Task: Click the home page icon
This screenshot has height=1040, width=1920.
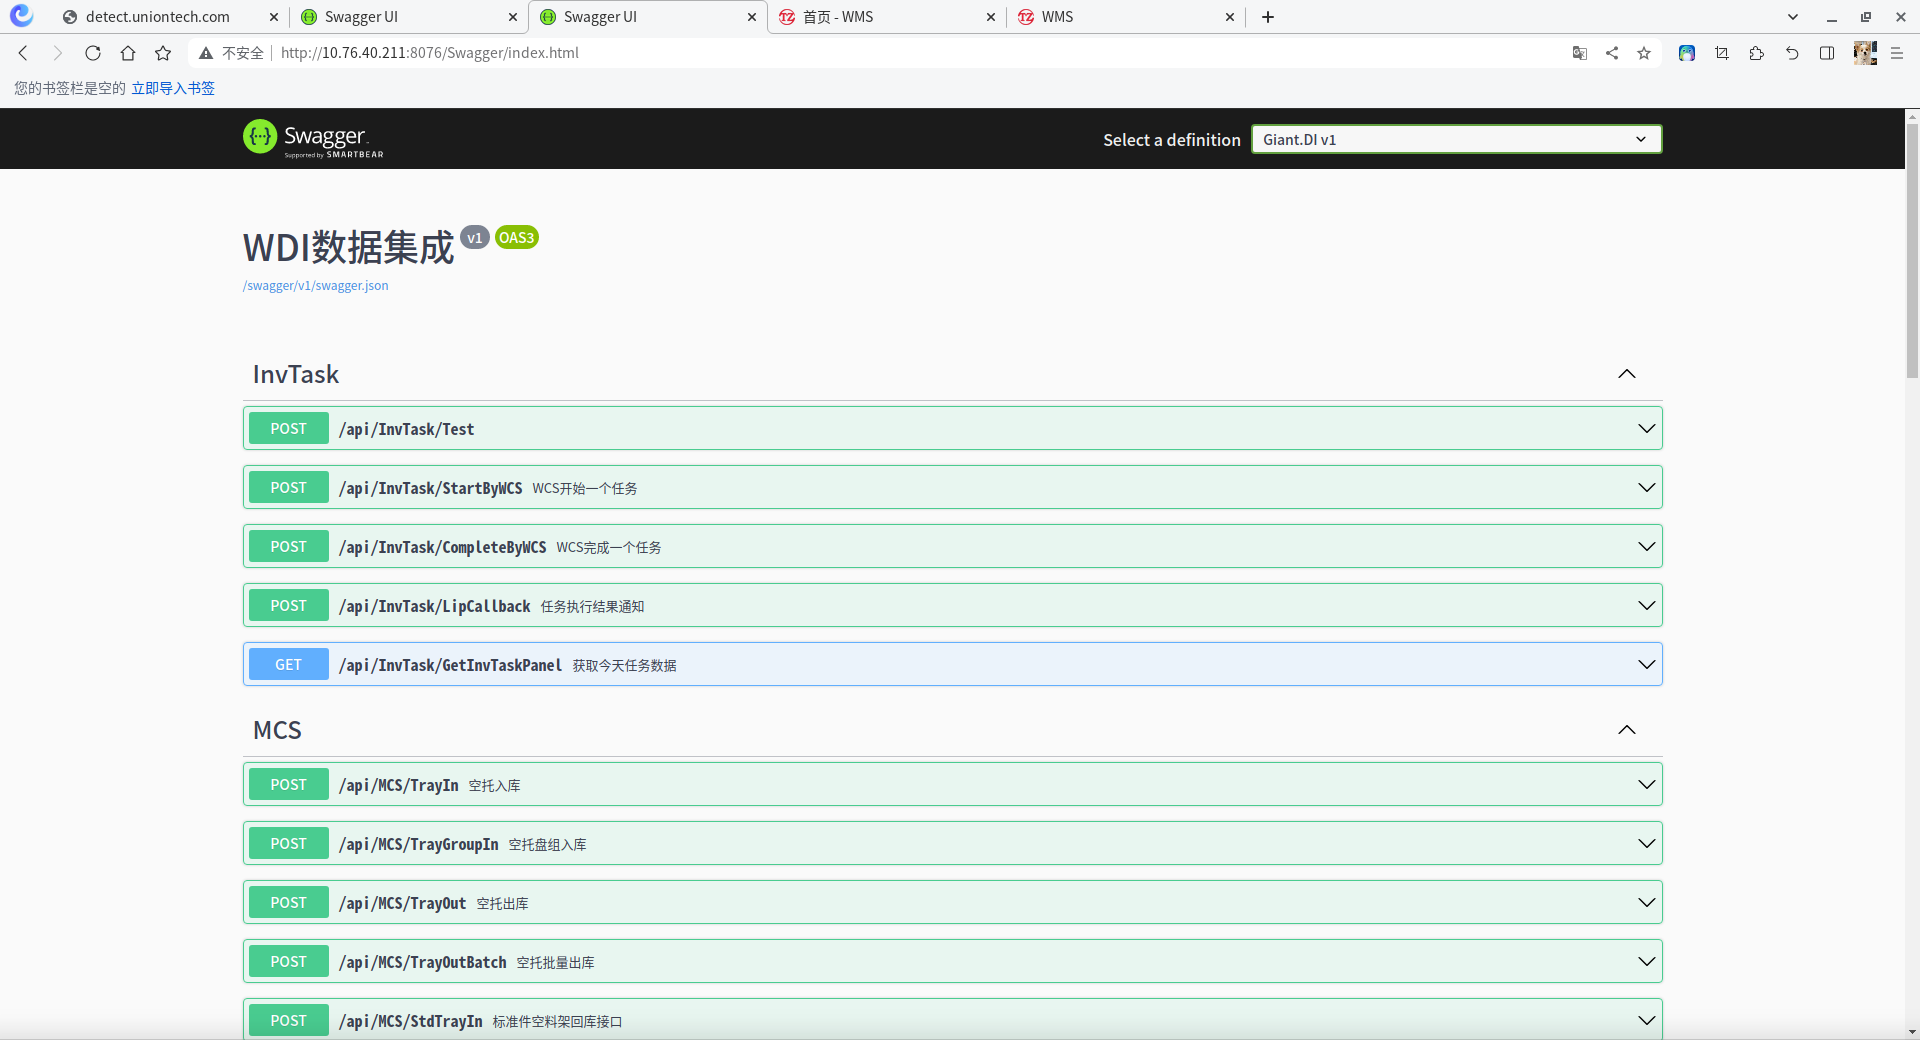Action: click(128, 53)
